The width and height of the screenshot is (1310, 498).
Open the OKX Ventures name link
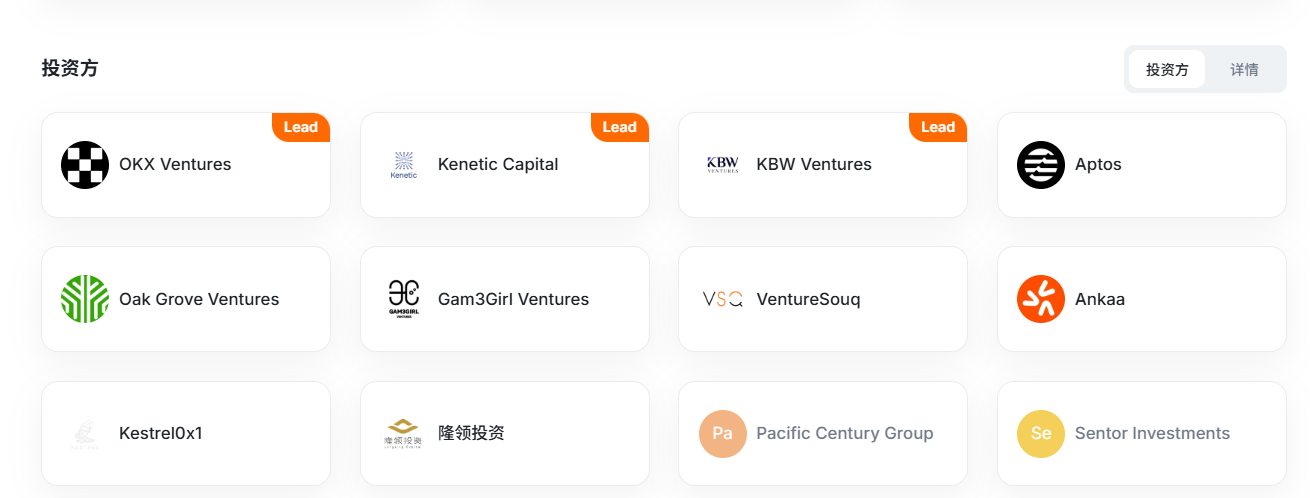pyautogui.click(x=175, y=165)
